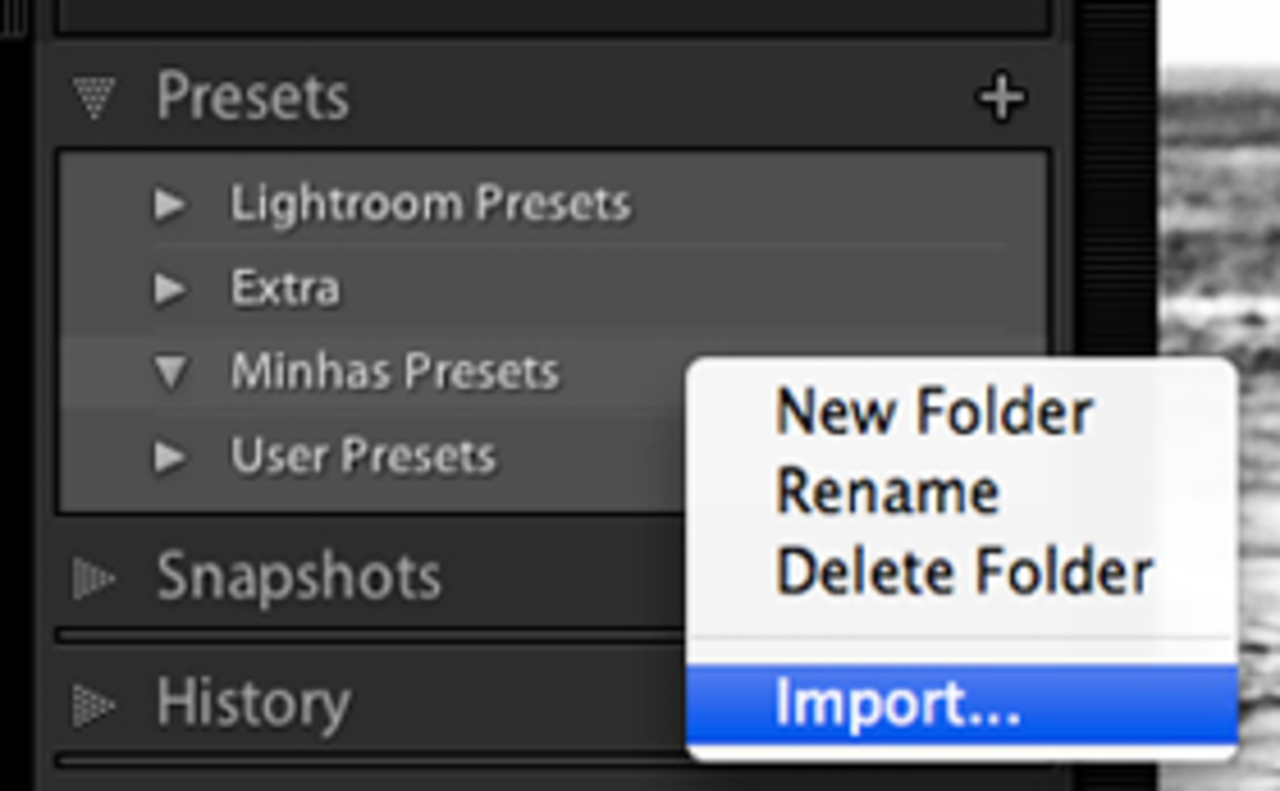Click Import... in the context menu

897,703
